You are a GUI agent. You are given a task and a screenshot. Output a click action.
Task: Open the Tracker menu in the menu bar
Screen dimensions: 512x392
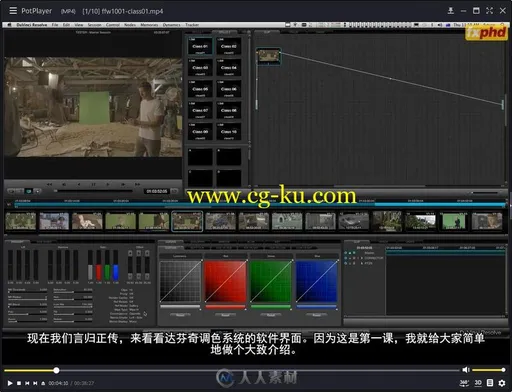click(x=192, y=25)
